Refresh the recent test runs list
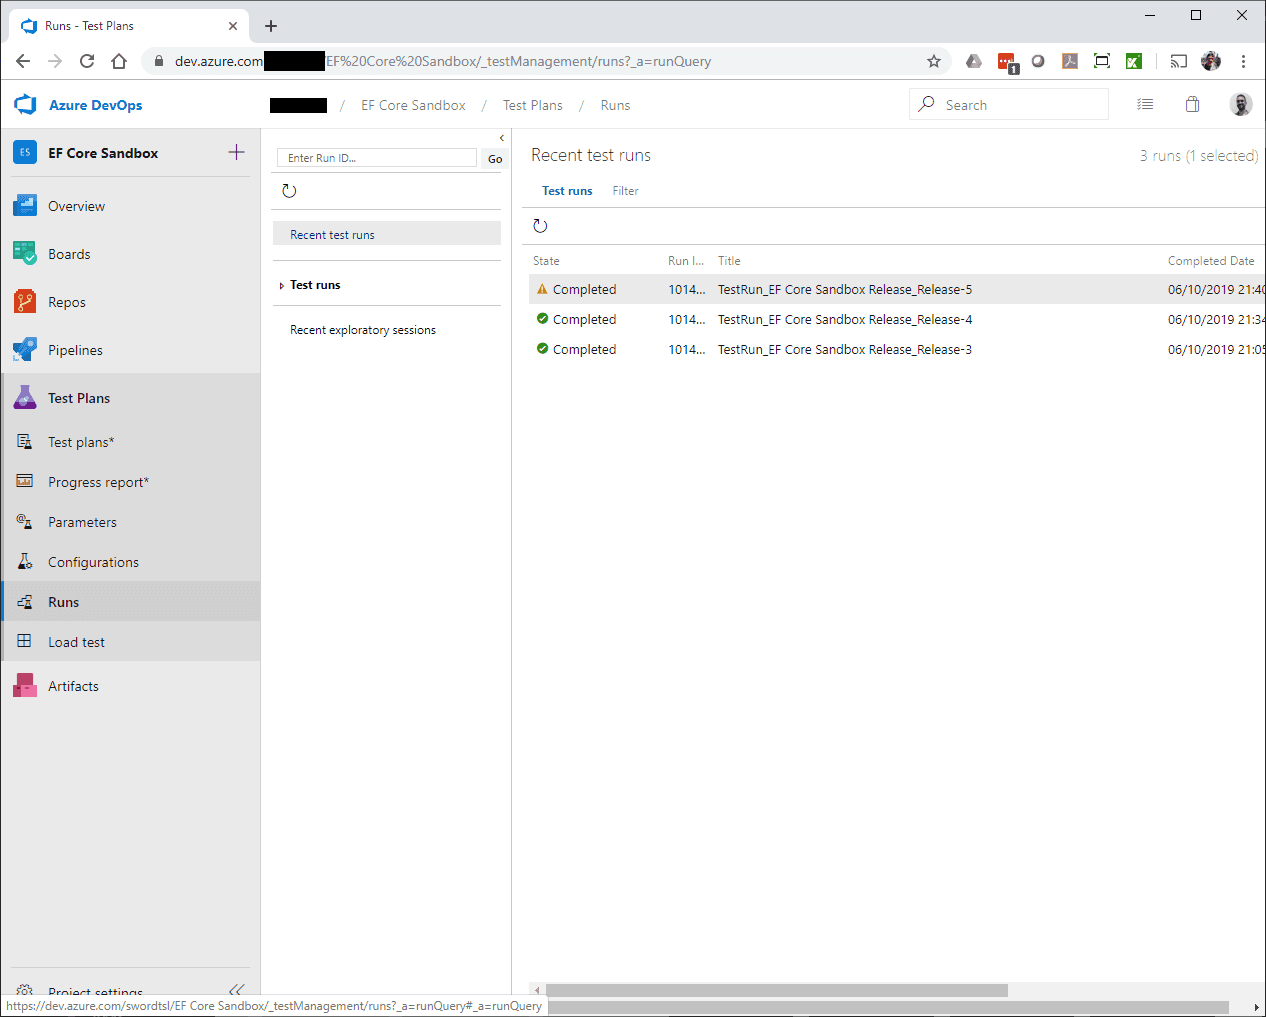The height and width of the screenshot is (1017, 1266). pos(540,226)
